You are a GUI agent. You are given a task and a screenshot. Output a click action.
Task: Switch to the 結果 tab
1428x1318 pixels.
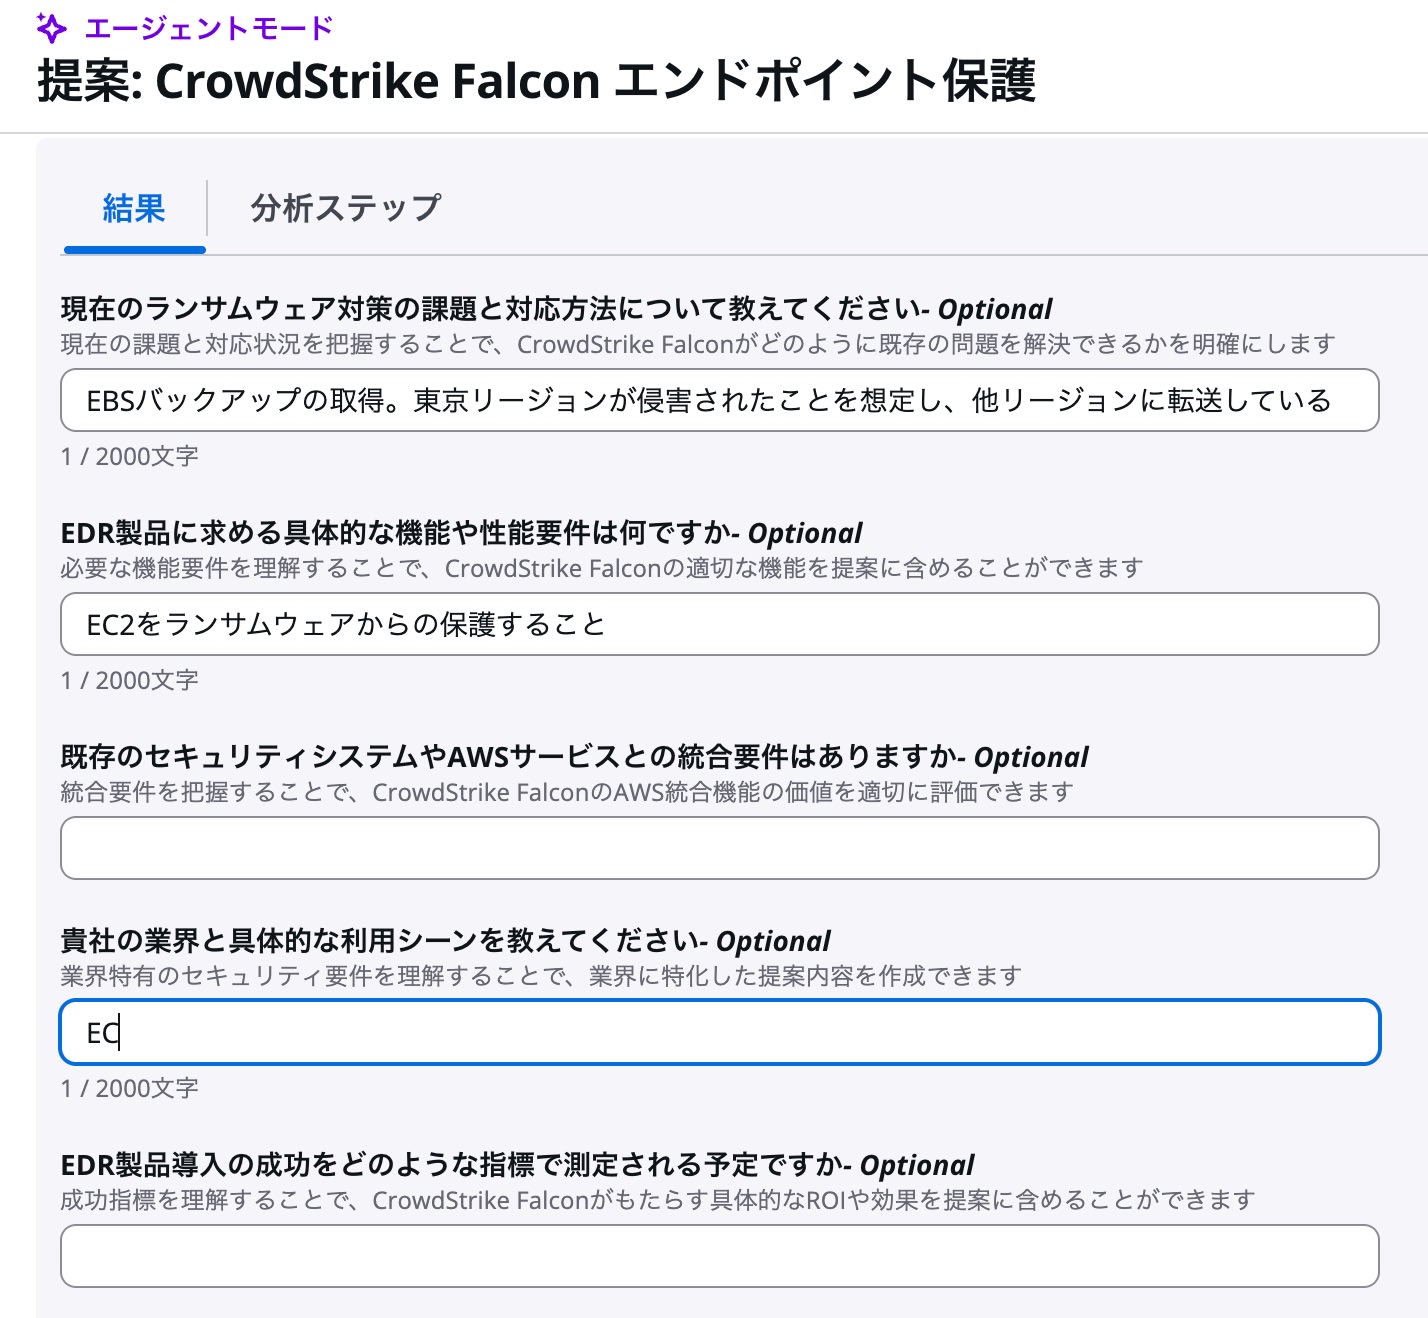click(x=134, y=209)
